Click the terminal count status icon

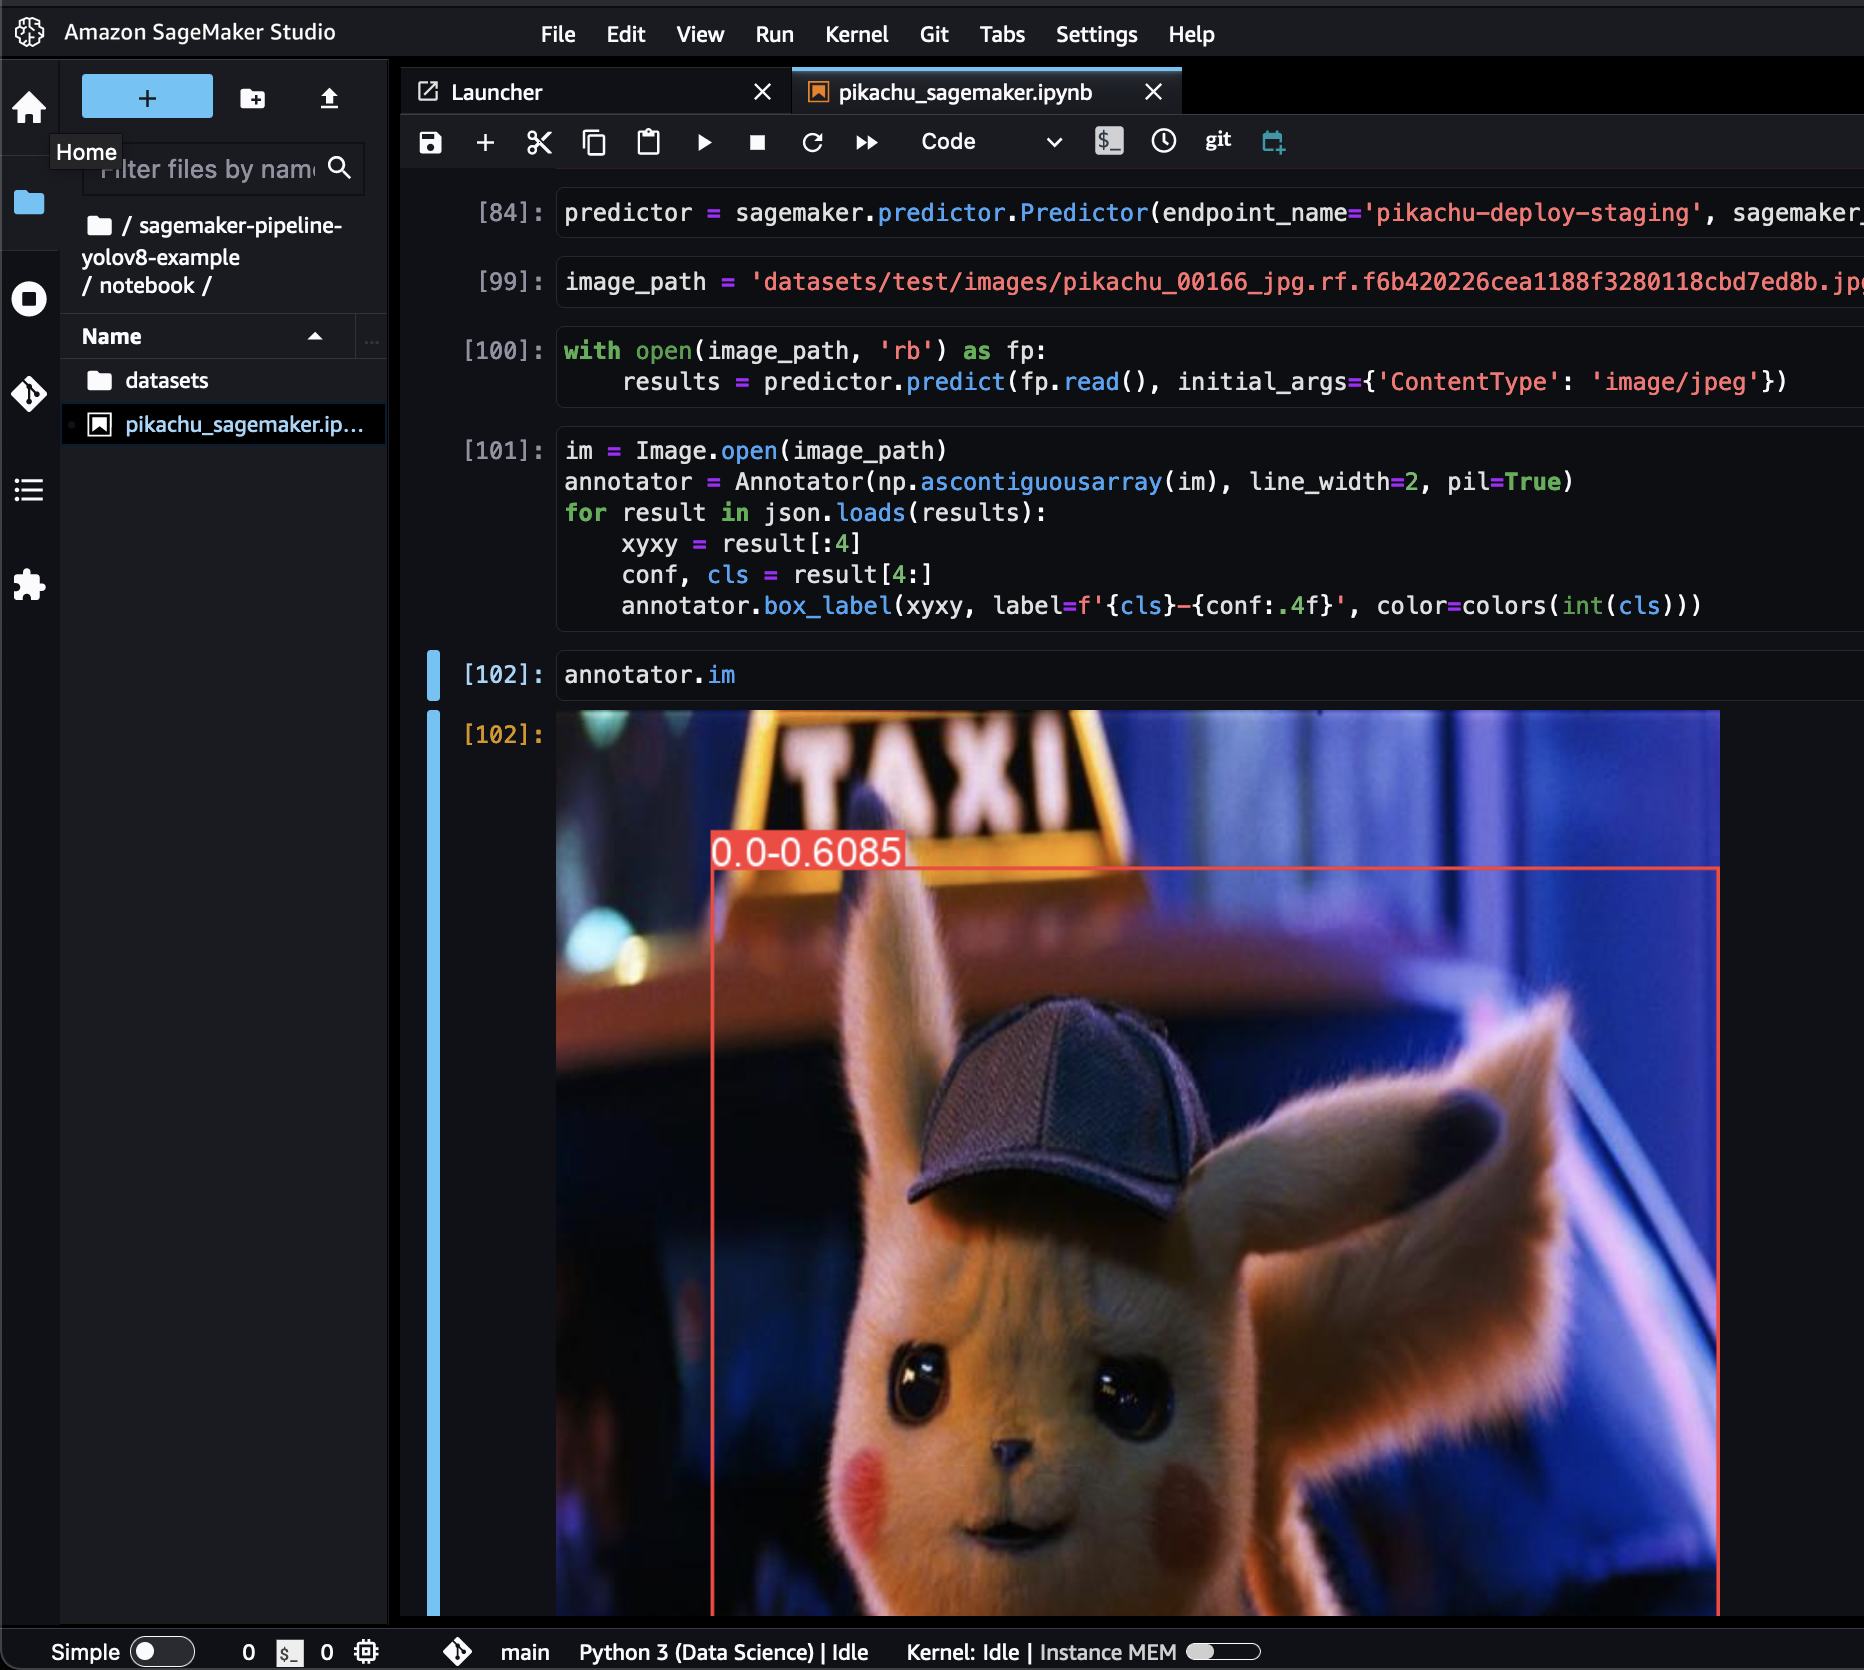(x=289, y=1652)
